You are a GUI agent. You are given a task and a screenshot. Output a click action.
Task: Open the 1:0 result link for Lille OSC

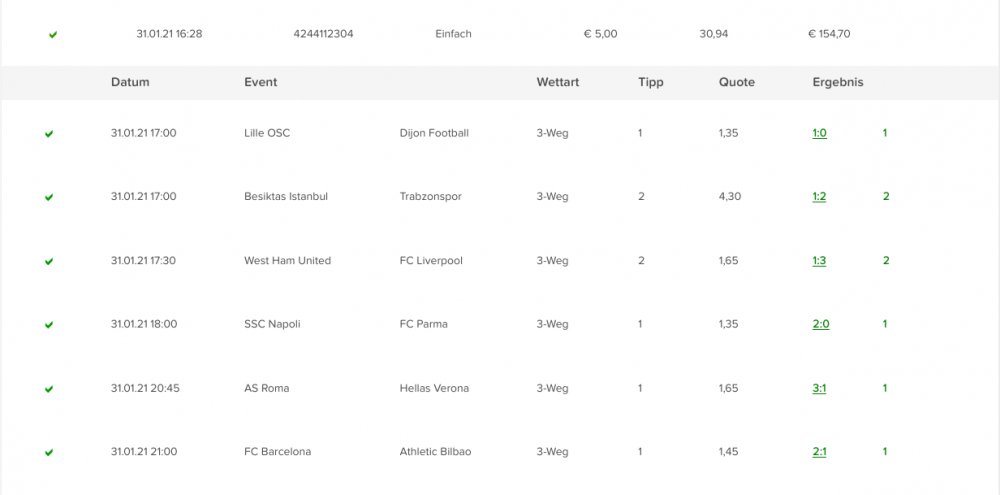(820, 133)
